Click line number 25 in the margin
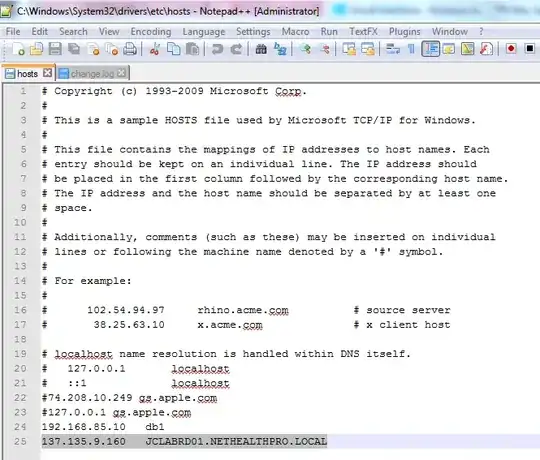This screenshot has height=460, width=540. point(20,441)
